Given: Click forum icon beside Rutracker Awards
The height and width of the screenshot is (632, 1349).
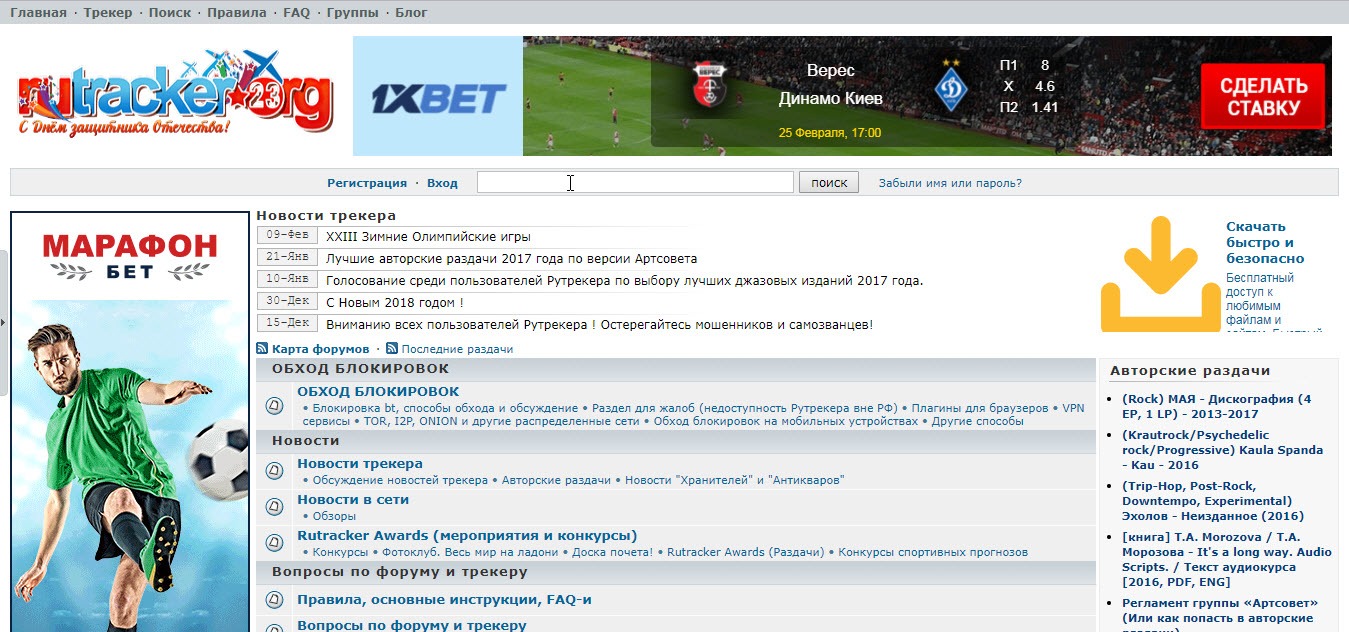Looking at the screenshot, I should pyautogui.click(x=275, y=543).
